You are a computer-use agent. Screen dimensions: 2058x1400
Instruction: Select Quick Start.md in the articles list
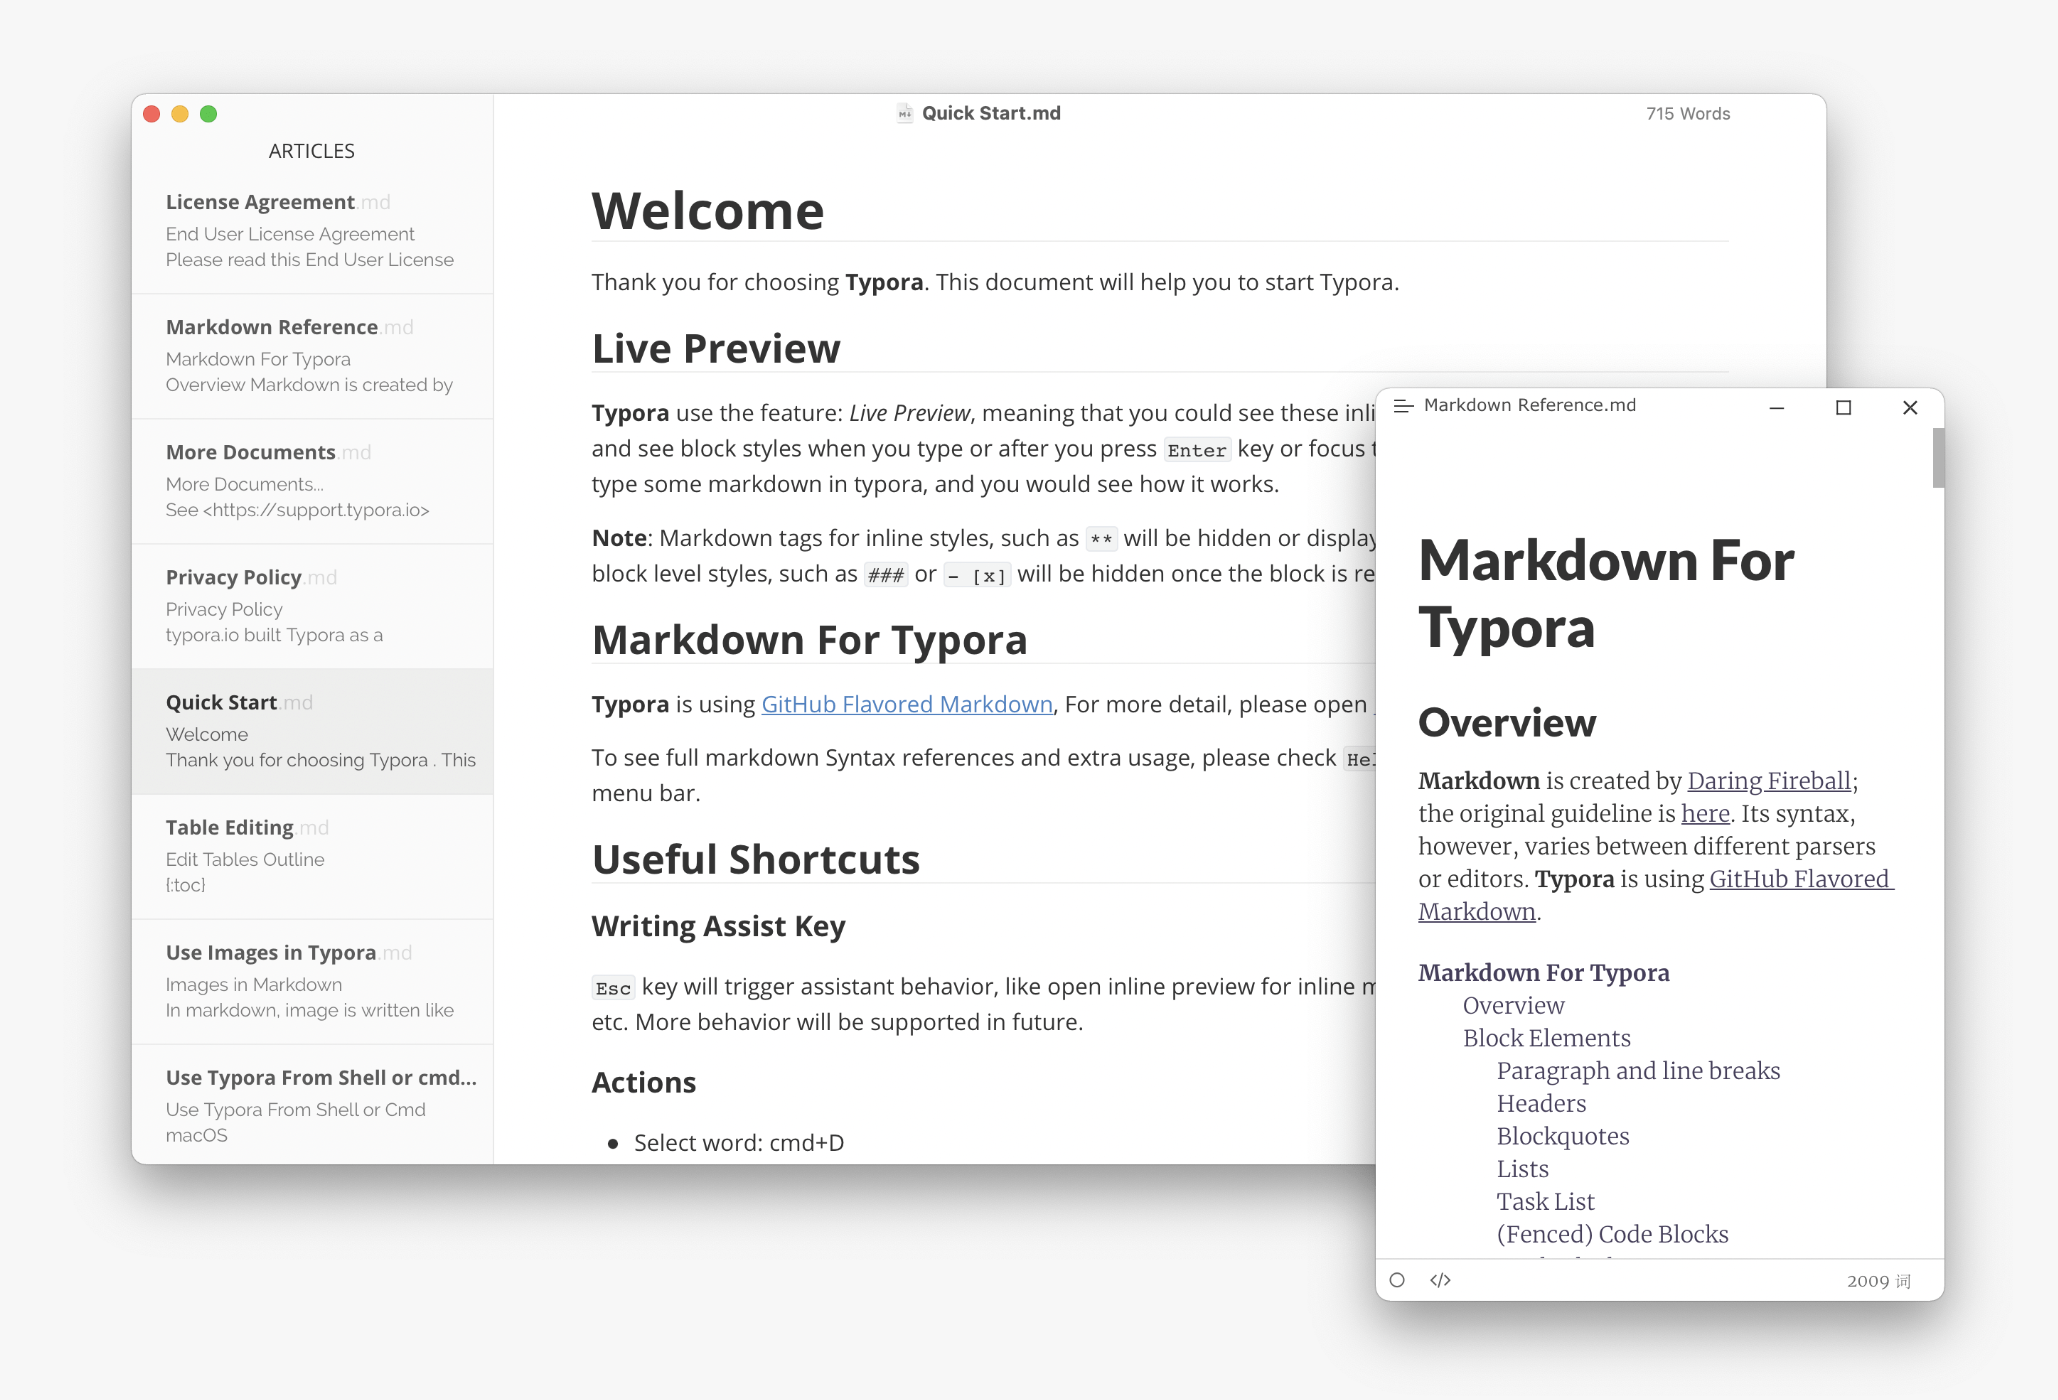click(313, 731)
